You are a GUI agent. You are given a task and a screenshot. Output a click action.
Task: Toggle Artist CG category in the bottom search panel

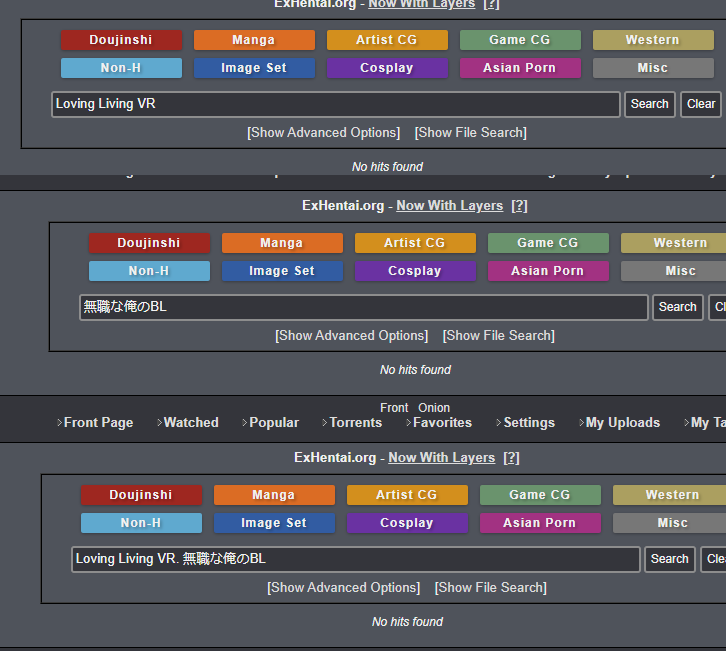point(407,495)
